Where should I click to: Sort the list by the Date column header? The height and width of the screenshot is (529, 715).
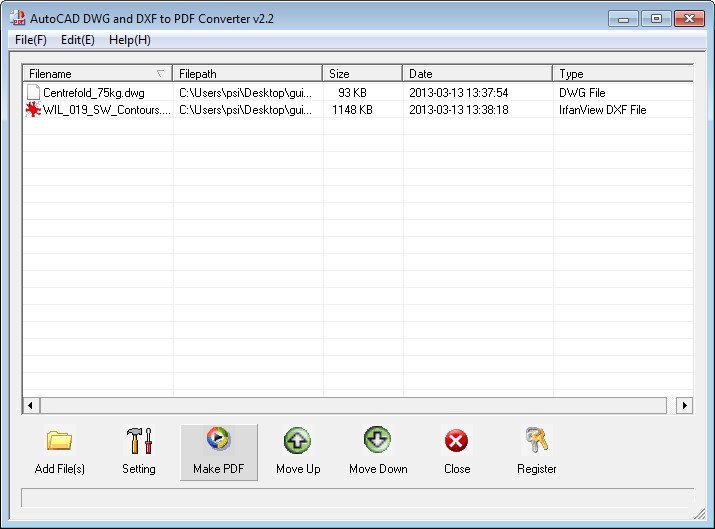pyautogui.click(x=477, y=73)
